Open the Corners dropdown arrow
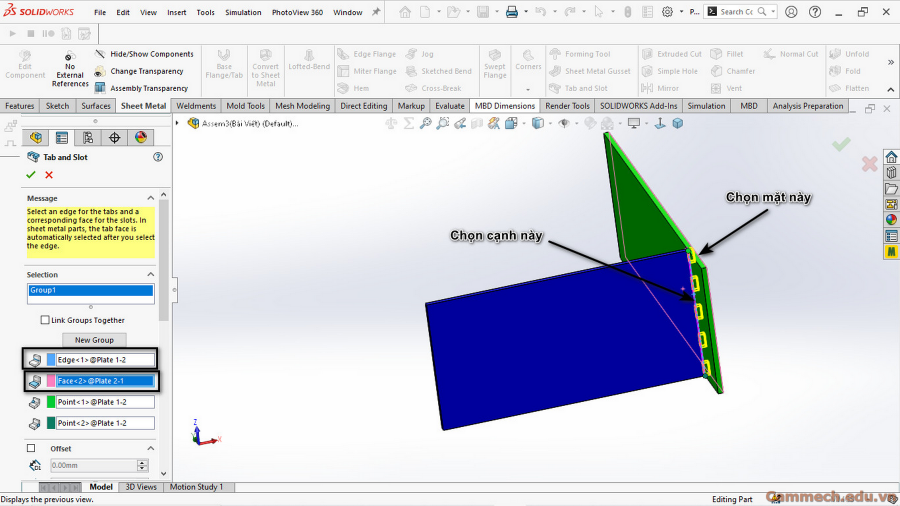The height and width of the screenshot is (506, 900). point(528,89)
